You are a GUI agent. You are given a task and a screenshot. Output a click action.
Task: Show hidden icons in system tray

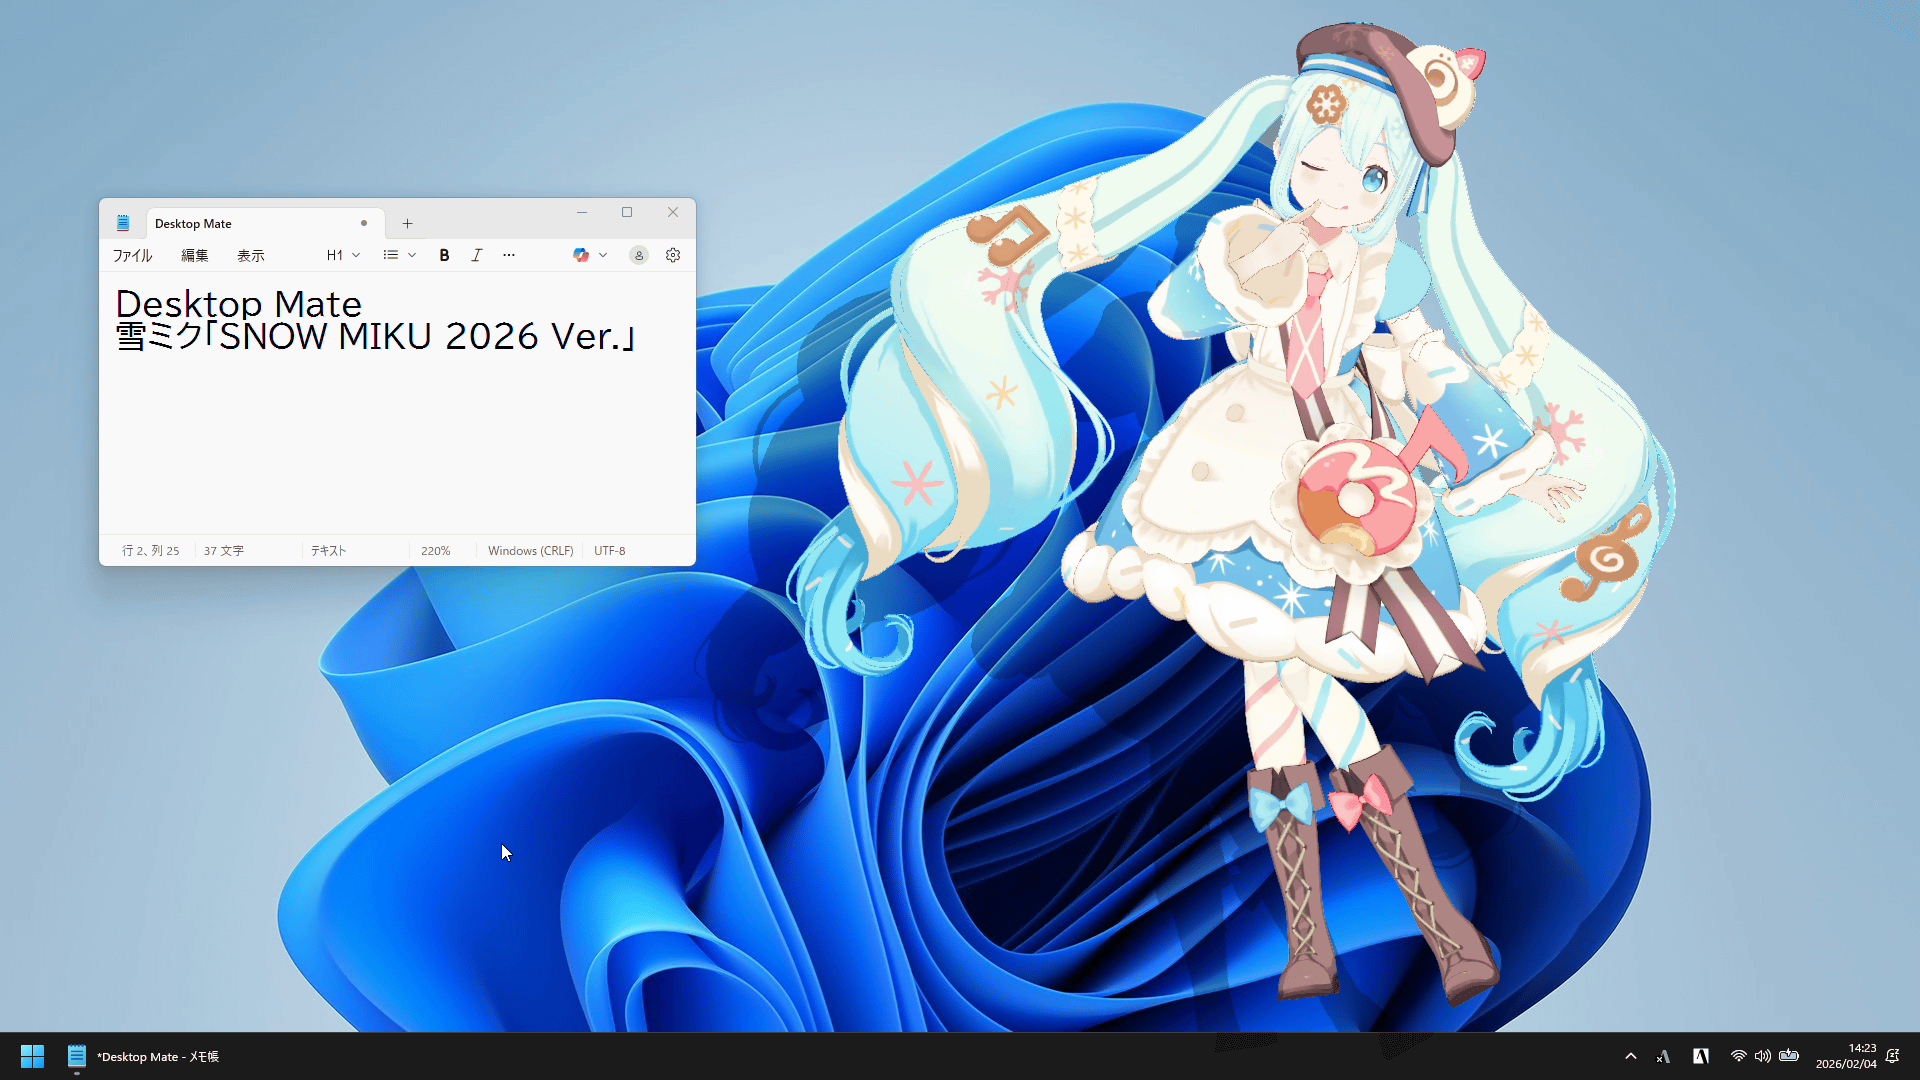tap(1631, 1056)
